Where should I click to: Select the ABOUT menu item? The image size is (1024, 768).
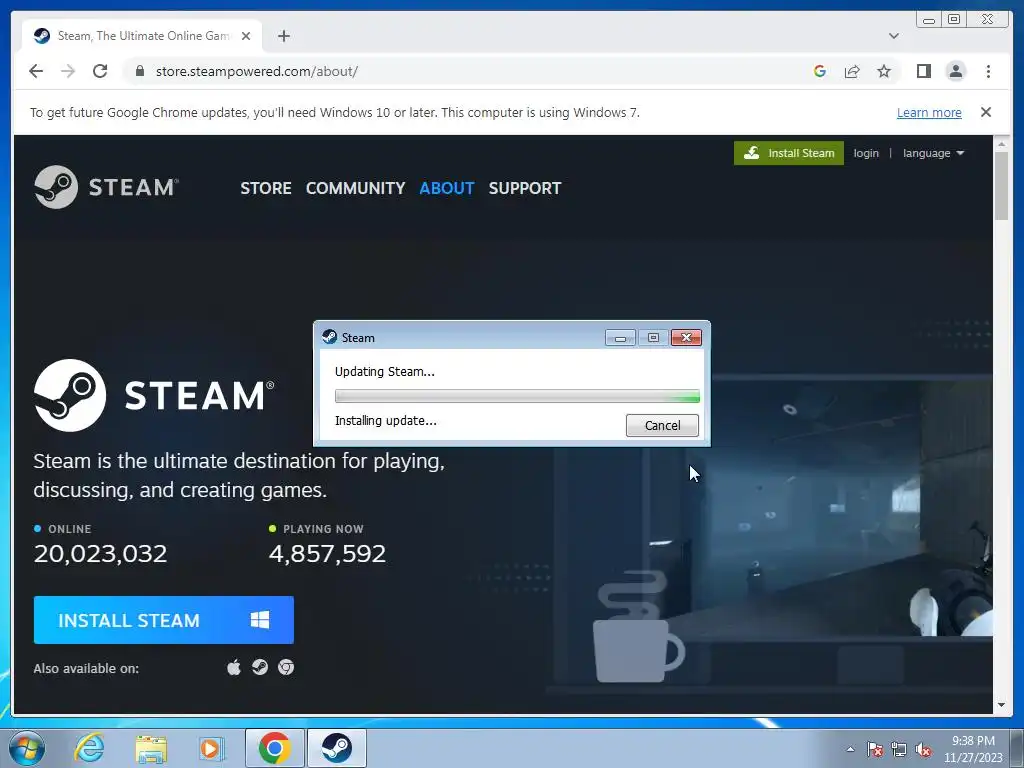(447, 188)
